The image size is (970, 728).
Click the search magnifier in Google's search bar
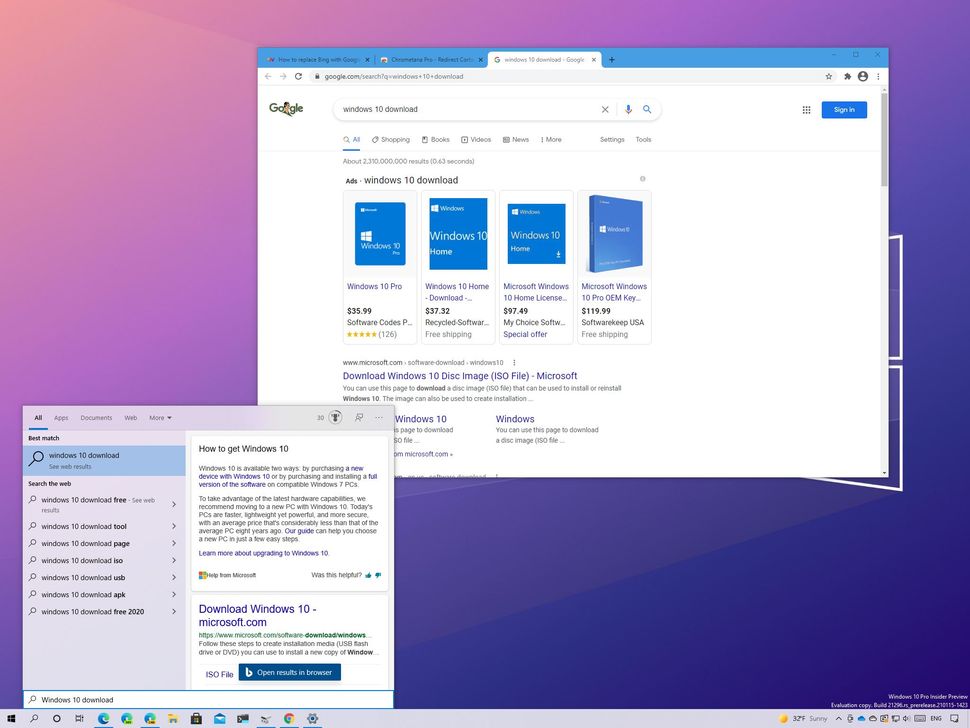647,109
